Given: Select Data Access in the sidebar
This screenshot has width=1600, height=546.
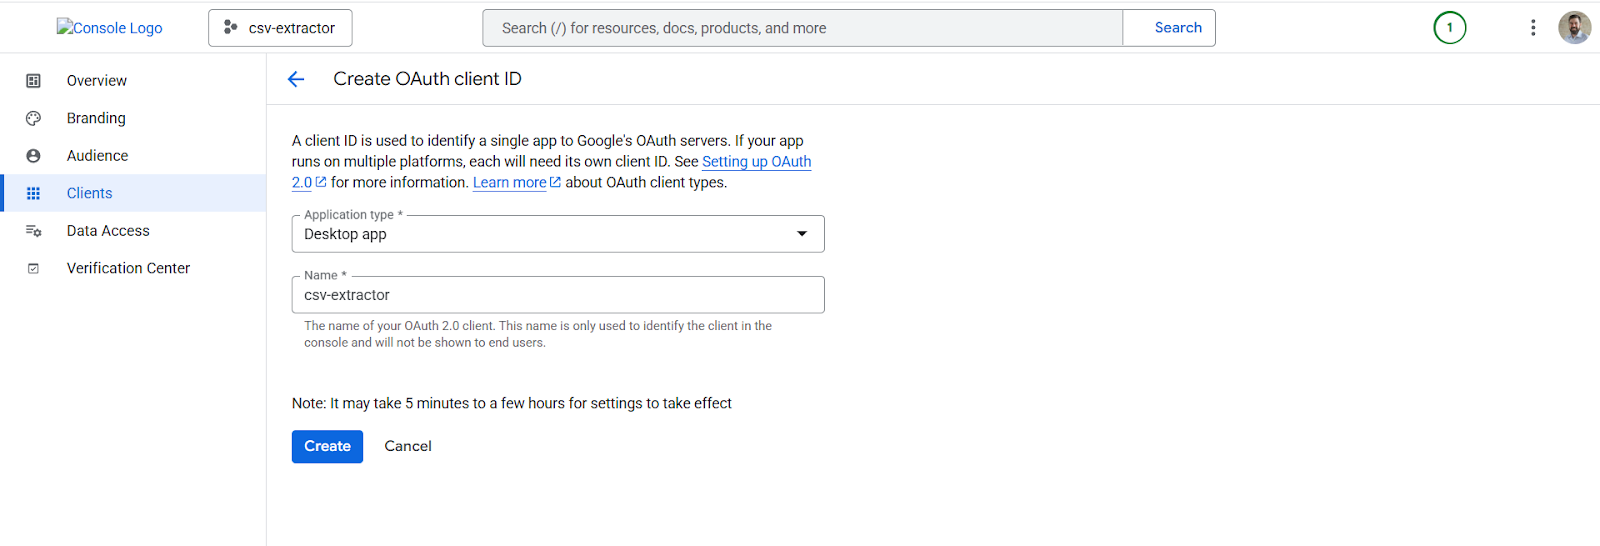Looking at the screenshot, I should tap(108, 231).
